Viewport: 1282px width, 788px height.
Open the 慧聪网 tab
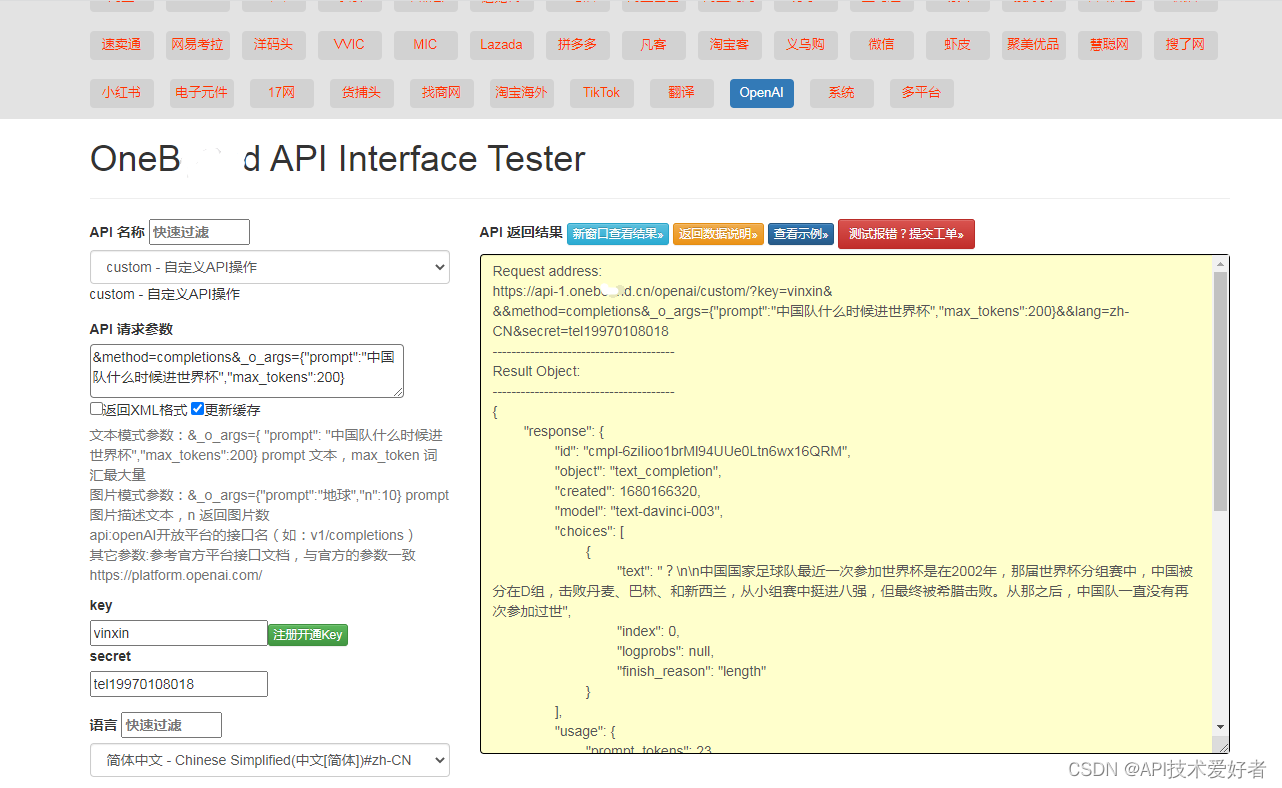click(x=1109, y=45)
